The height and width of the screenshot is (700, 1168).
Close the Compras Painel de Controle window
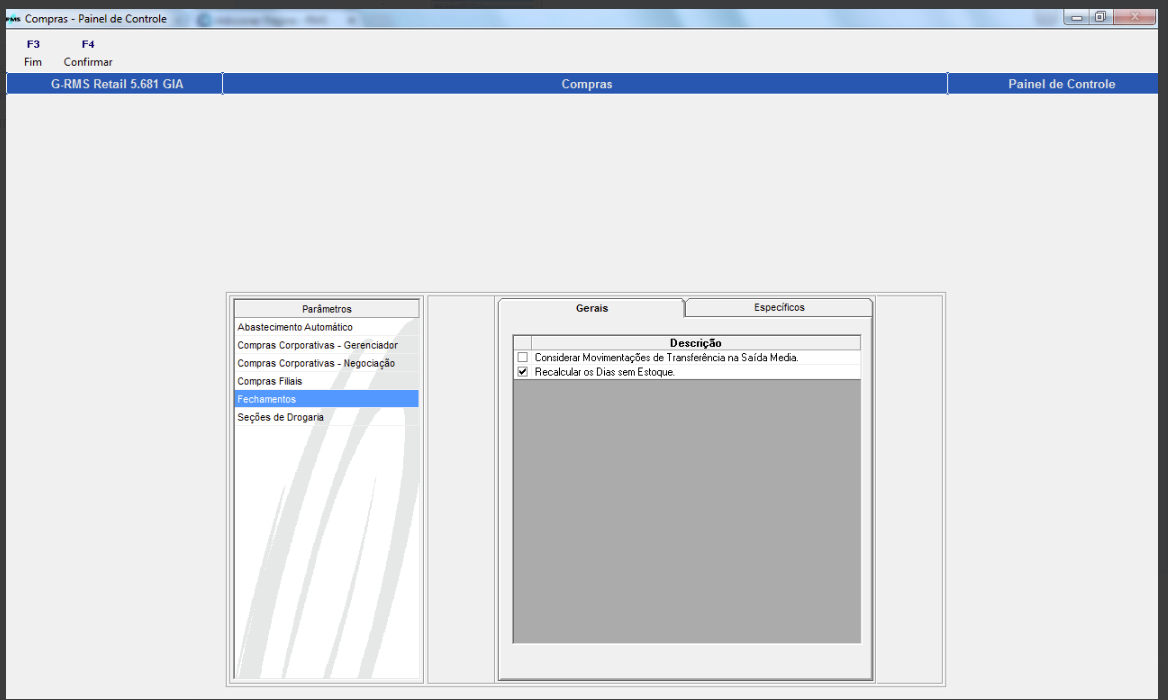point(1134,17)
